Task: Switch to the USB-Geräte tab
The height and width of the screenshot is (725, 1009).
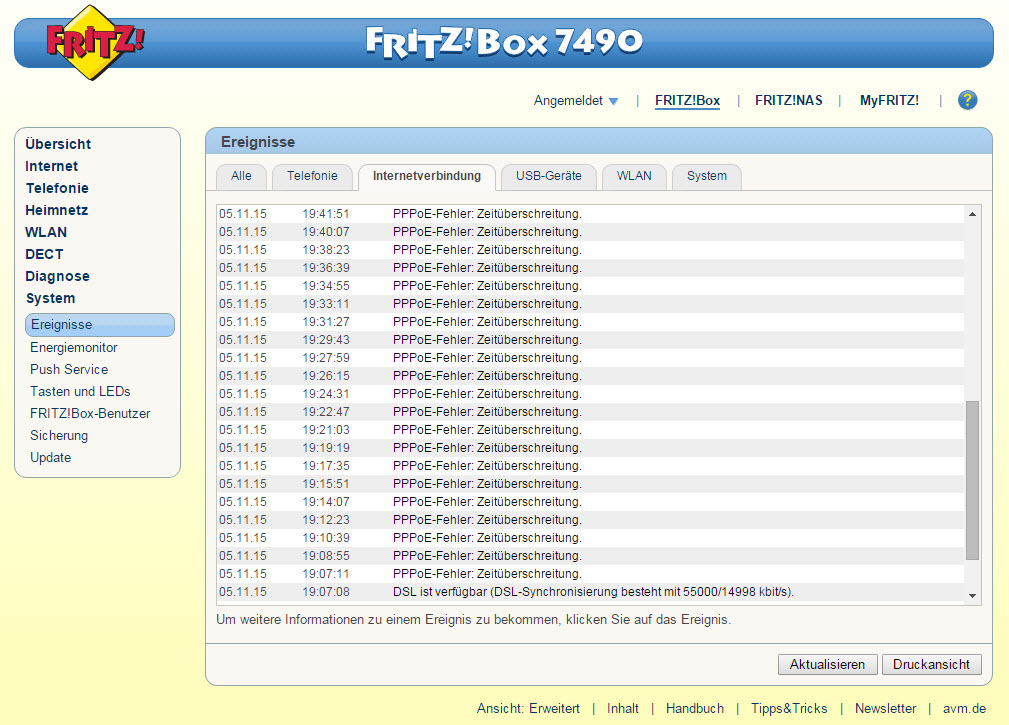Action: pyautogui.click(x=548, y=176)
